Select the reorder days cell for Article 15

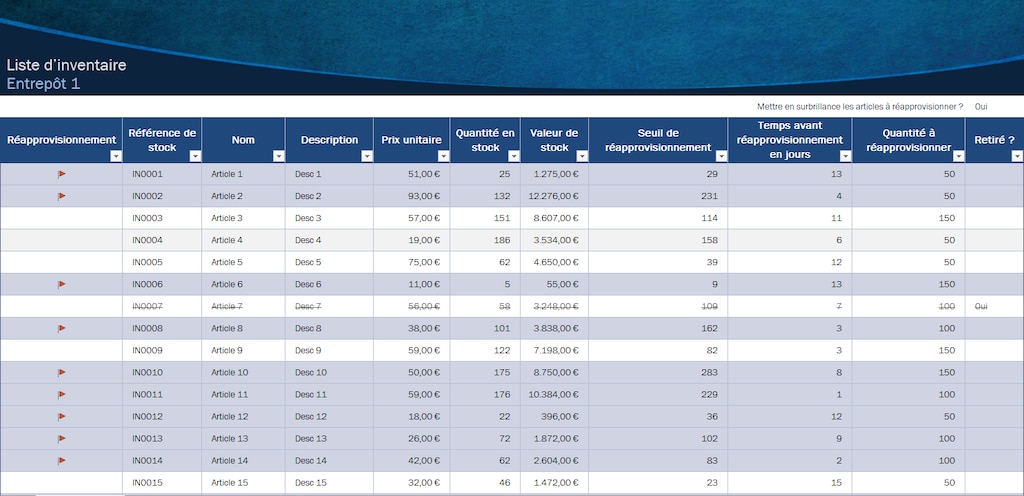click(790, 483)
